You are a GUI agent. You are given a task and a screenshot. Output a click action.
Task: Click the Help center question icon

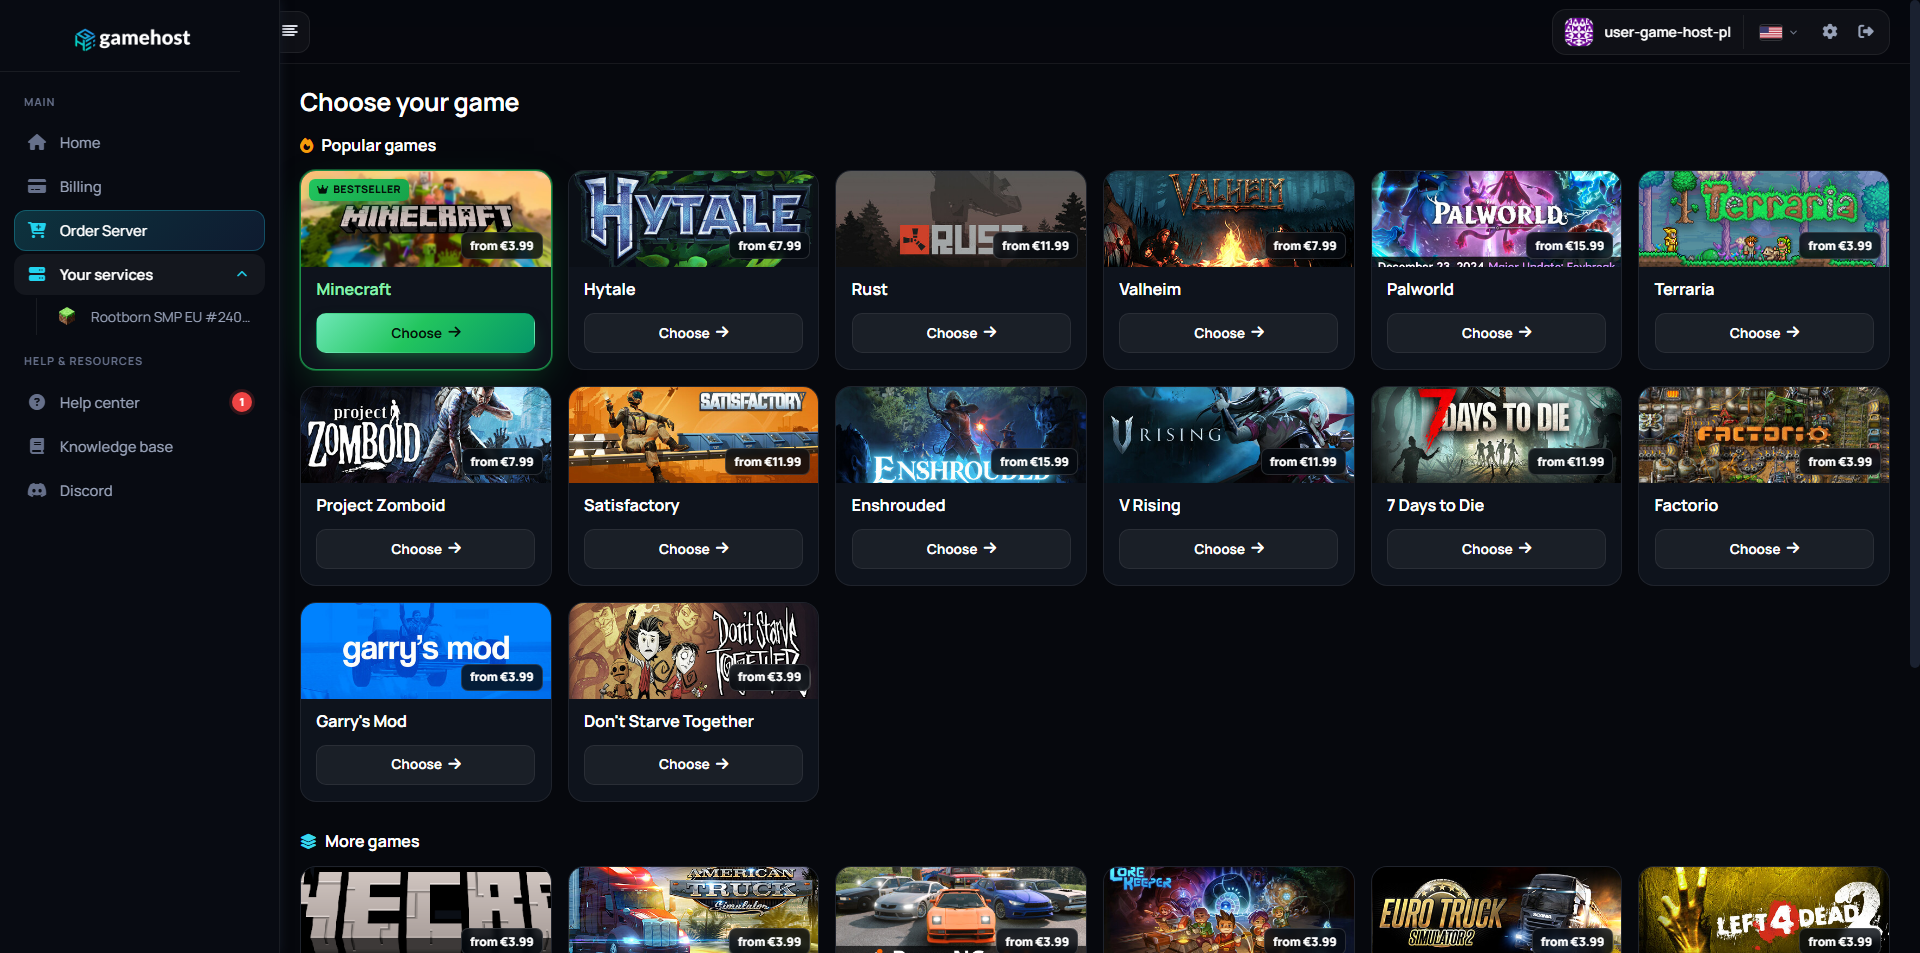click(x=37, y=403)
